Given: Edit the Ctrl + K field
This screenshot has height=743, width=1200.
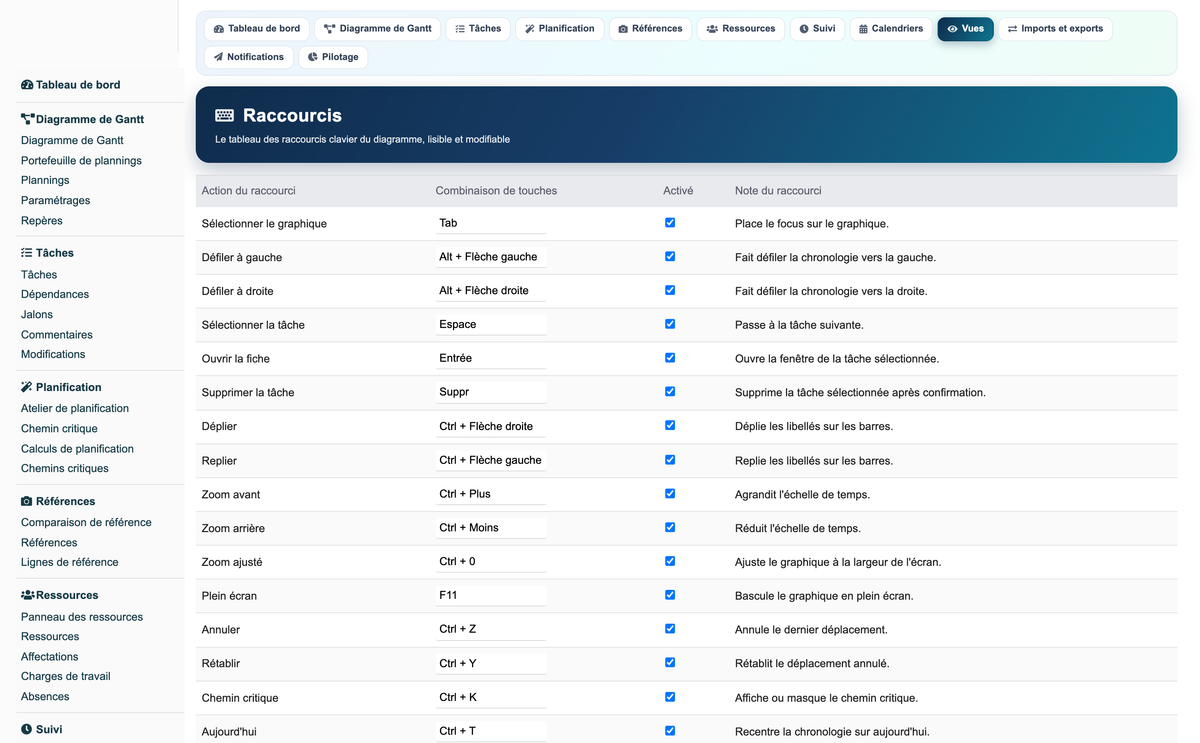Looking at the screenshot, I should [x=491, y=697].
